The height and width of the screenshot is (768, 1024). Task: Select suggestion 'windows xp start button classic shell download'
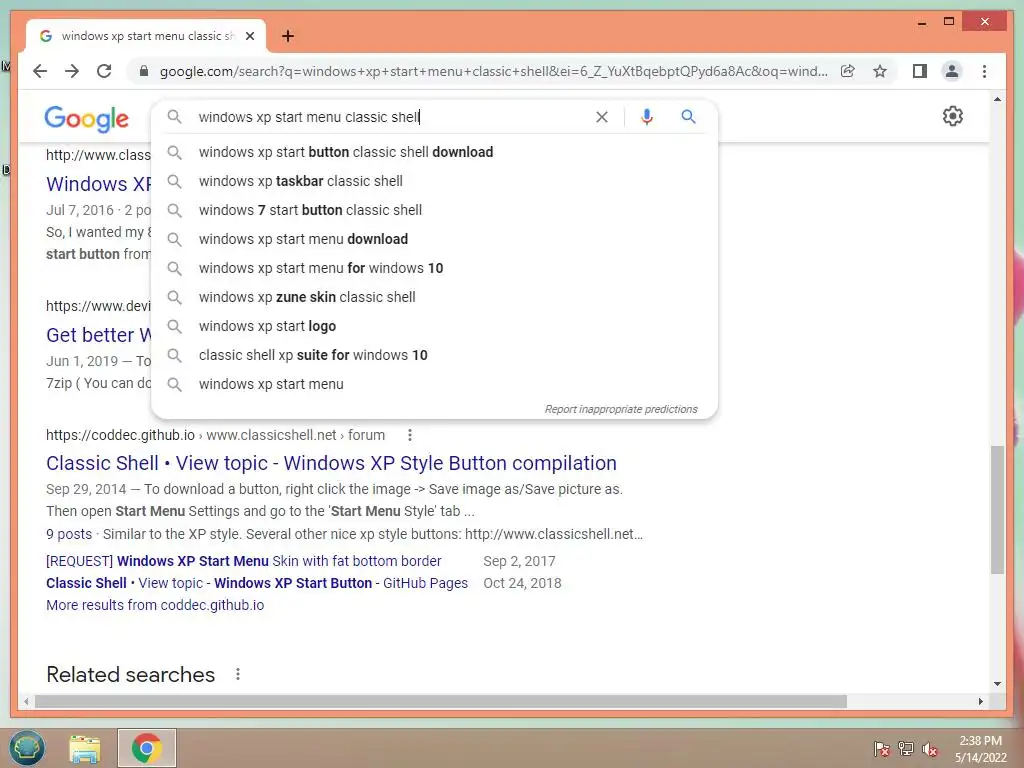click(434, 152)
